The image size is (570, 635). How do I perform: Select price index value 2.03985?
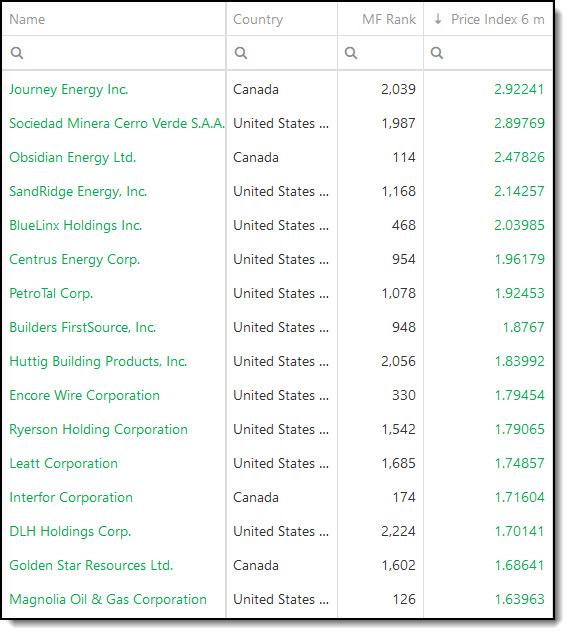click(x=519, y=226)
